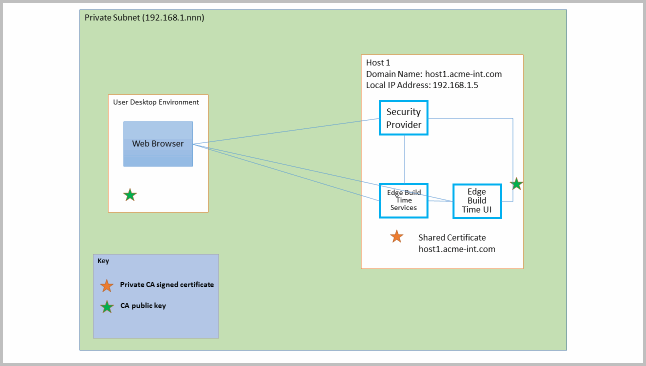
Task: Click the Shared Certificate label
Action: click(452, 237)
